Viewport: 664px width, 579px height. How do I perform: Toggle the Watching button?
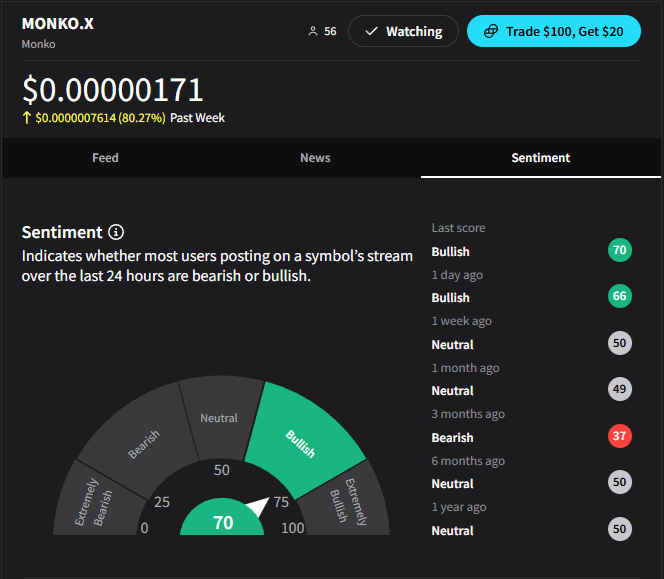point(403,31)
